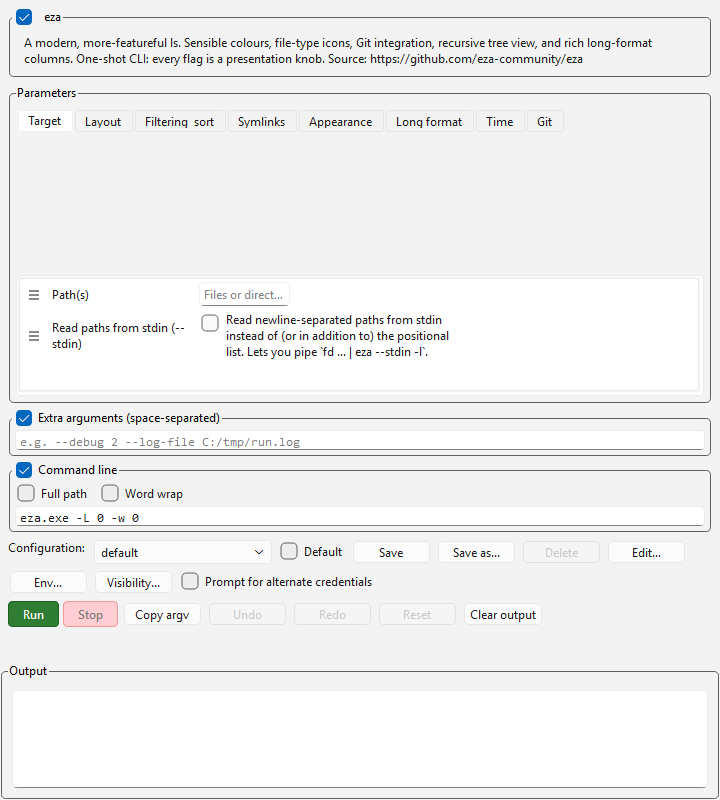Click the Save as... button
Image resolution: width=720 pixels, height=800 pixels.
pos(476,553)
